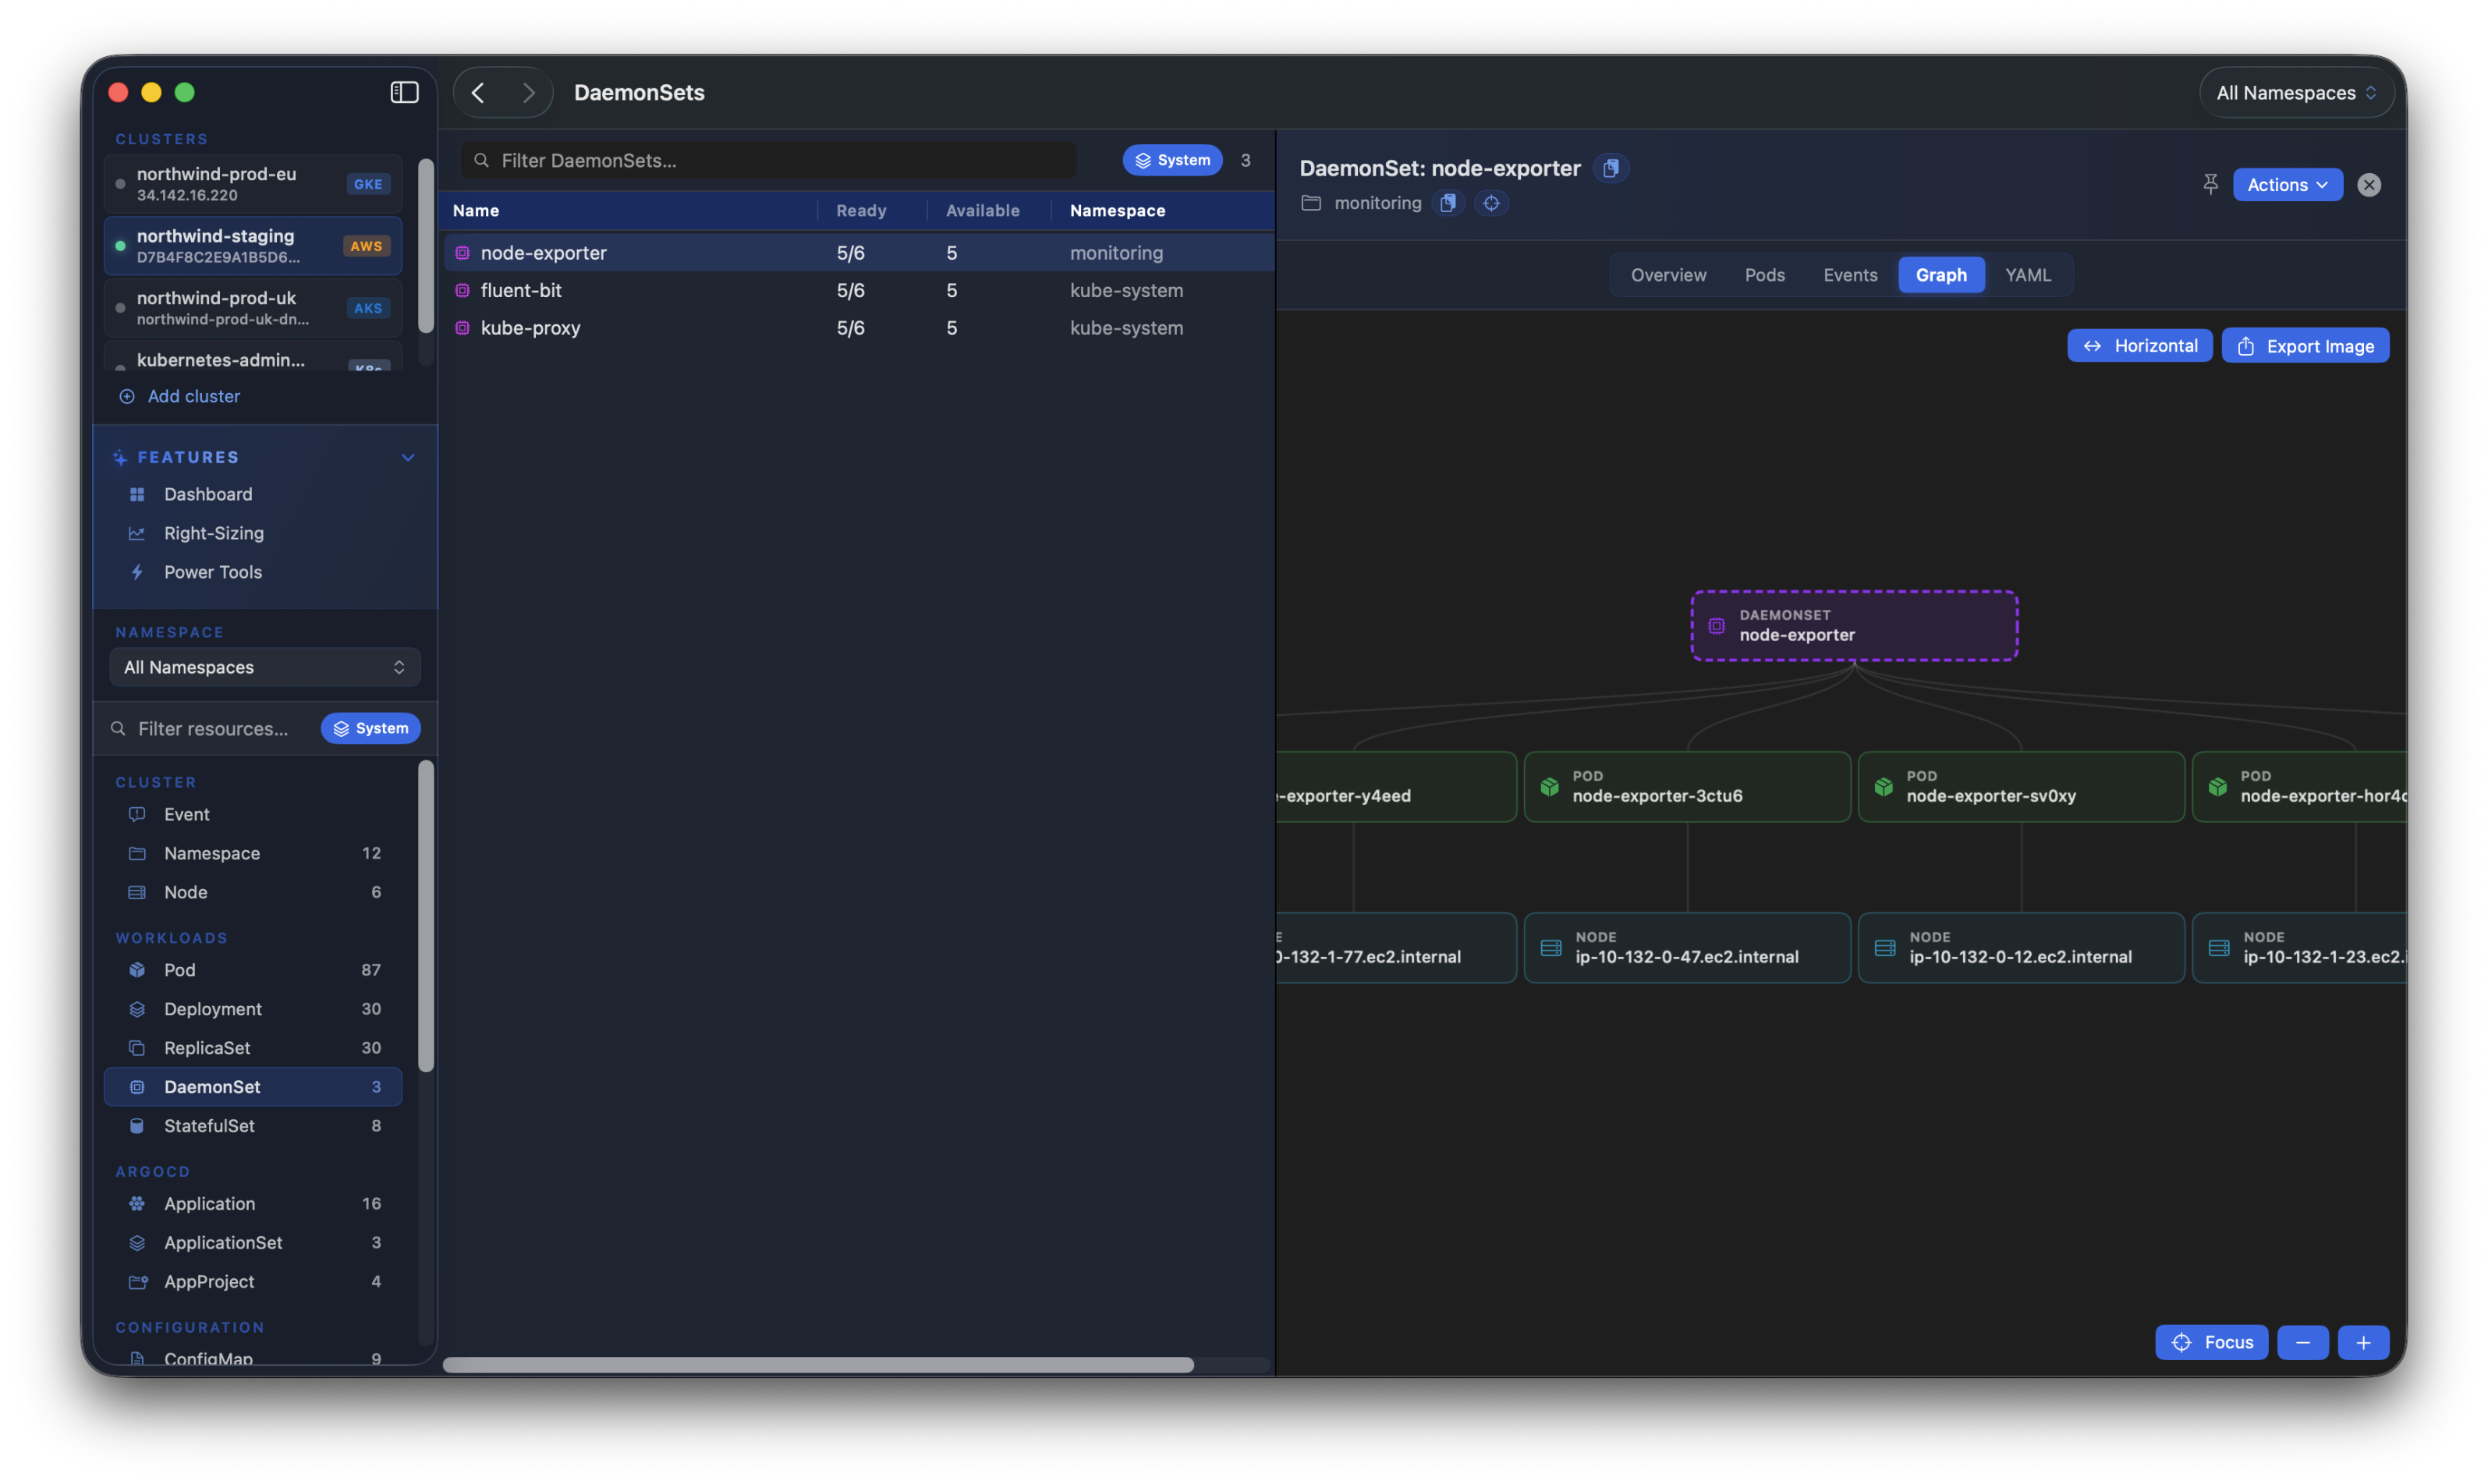
Task: Click the target icon next to monitoring
Action: click(1491, 203)
